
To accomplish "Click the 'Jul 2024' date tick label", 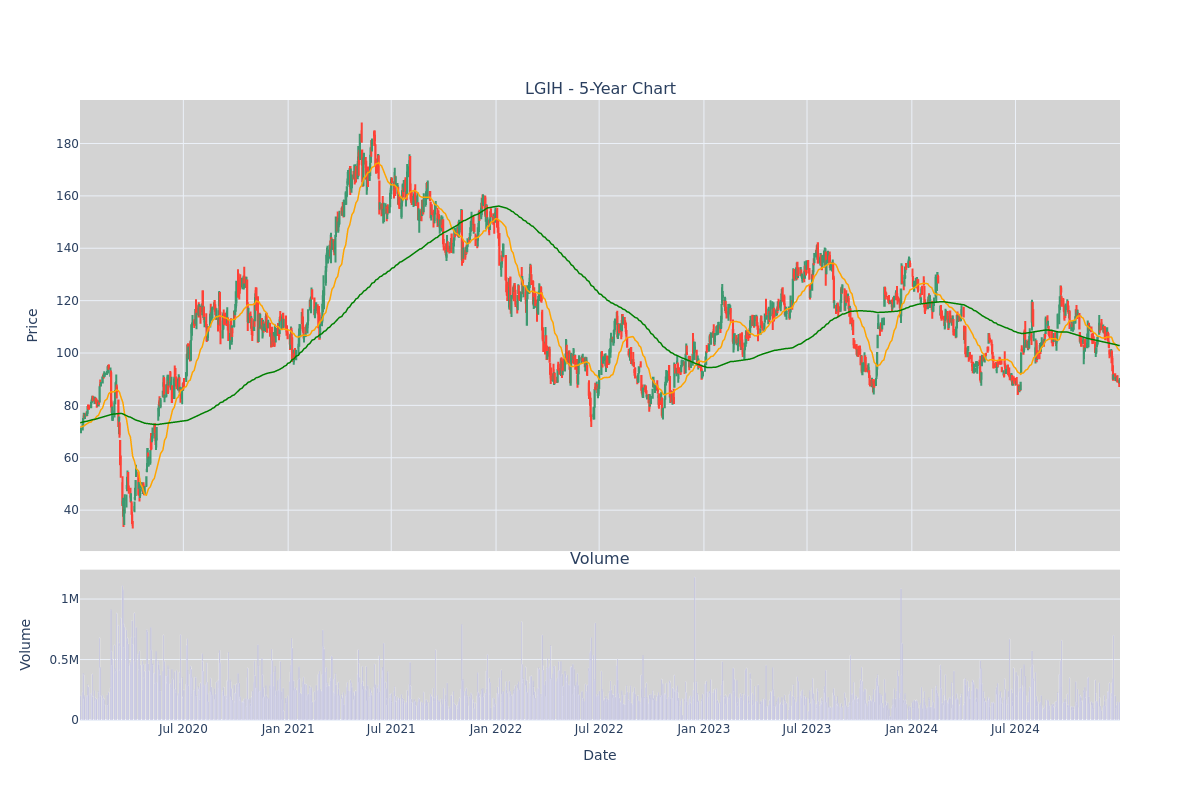I will click(1015, 729).
